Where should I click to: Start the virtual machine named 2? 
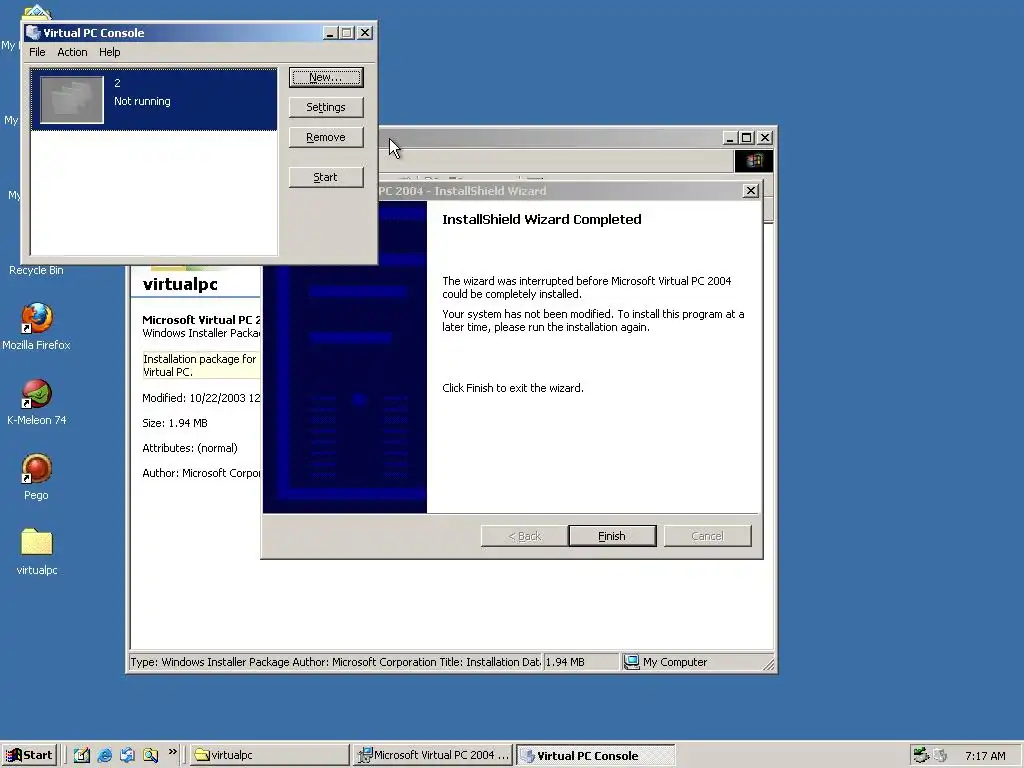(326, 177)
